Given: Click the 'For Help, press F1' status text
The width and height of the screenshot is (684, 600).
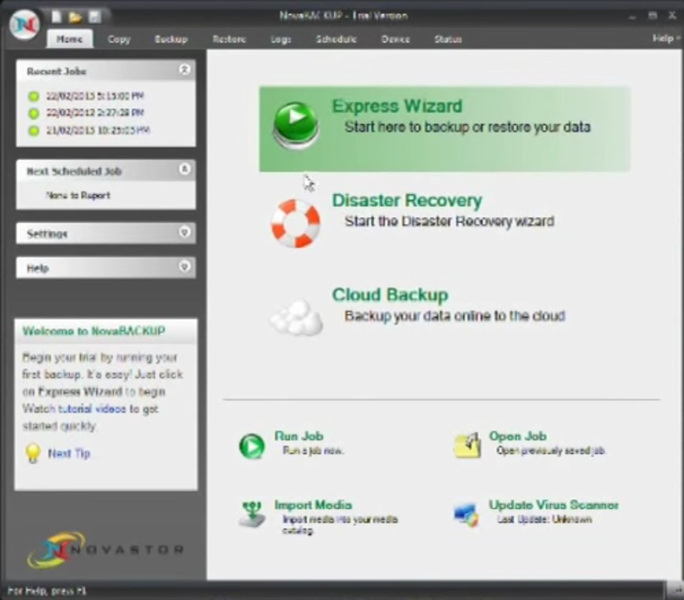Looking at the screenshot, I should 47,591.
